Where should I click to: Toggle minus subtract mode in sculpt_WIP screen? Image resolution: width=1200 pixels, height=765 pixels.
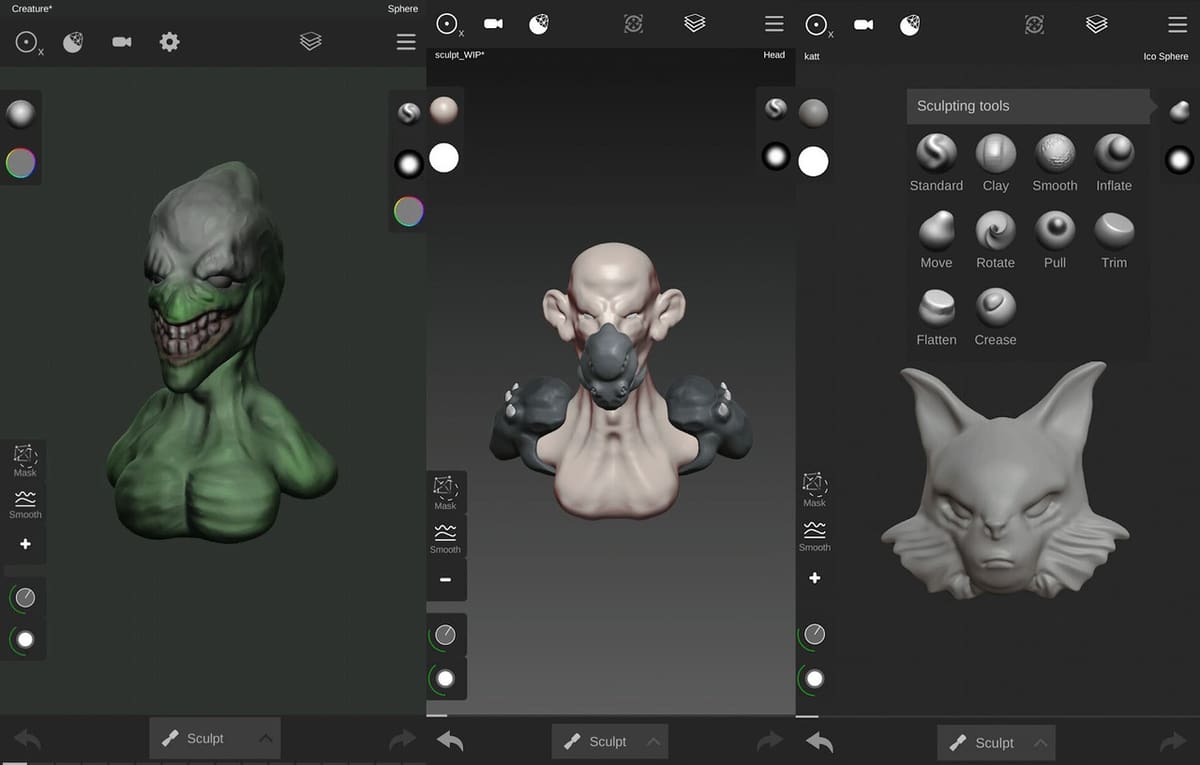point(446,580)
